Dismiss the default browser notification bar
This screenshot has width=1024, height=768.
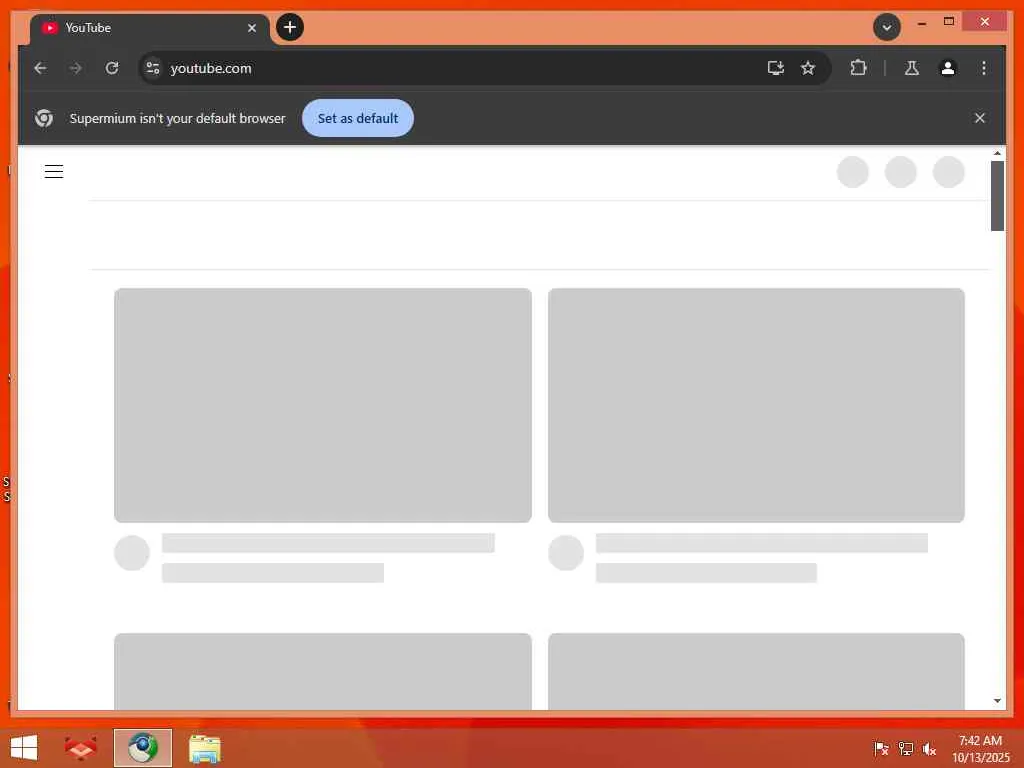pyautogui.click(x=980, y=118)
